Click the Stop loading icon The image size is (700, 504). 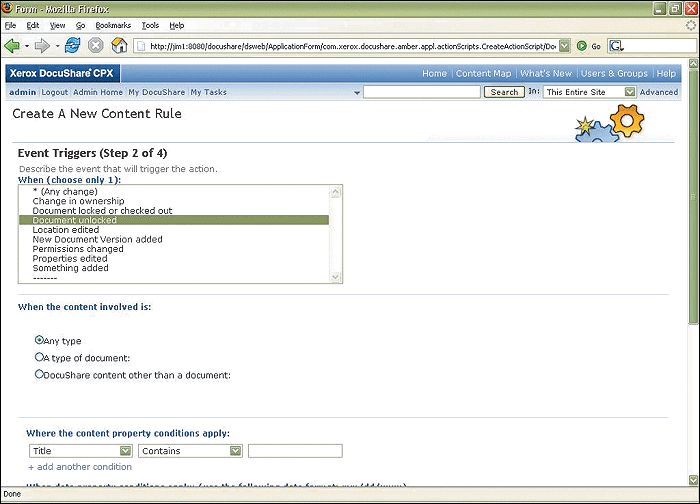click(x=96, y=46)
